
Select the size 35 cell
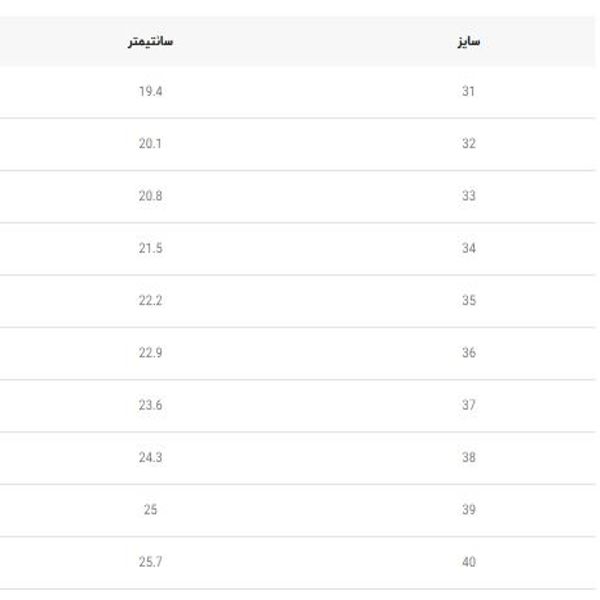click(469, 301)
